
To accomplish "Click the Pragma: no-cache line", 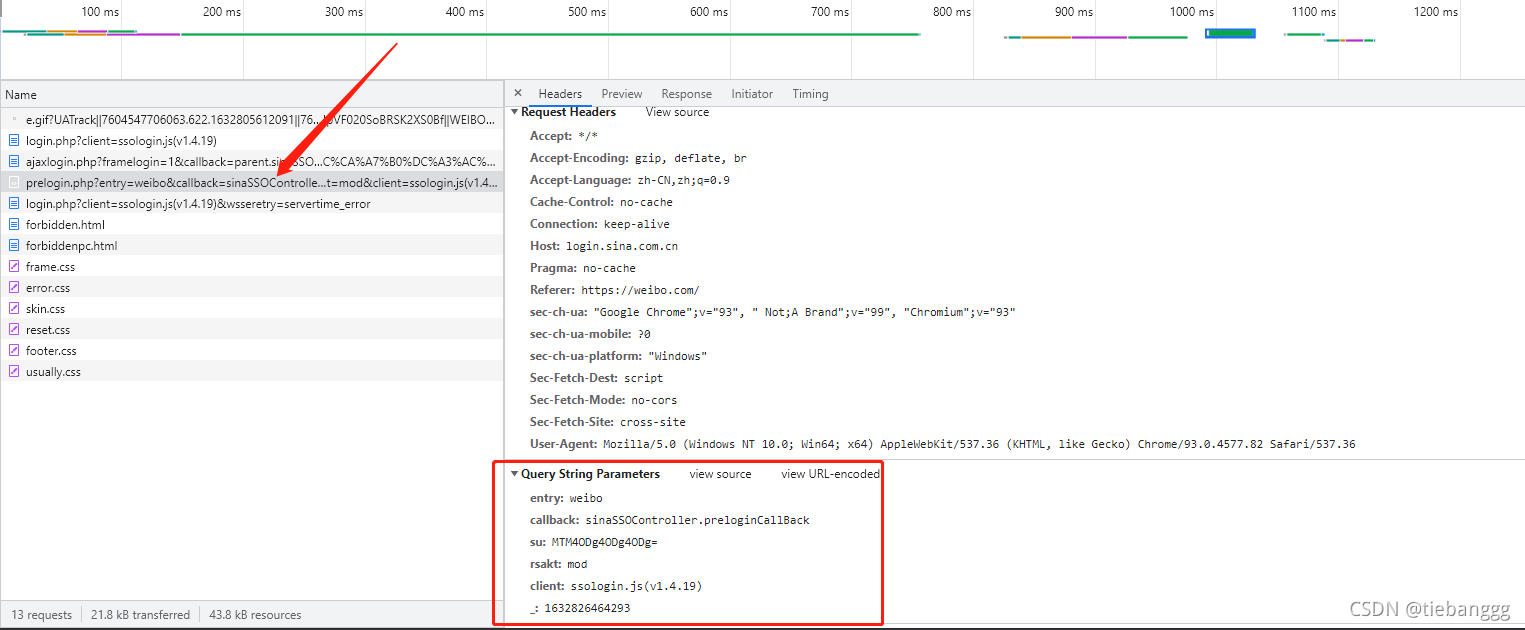I will point(582,268).
